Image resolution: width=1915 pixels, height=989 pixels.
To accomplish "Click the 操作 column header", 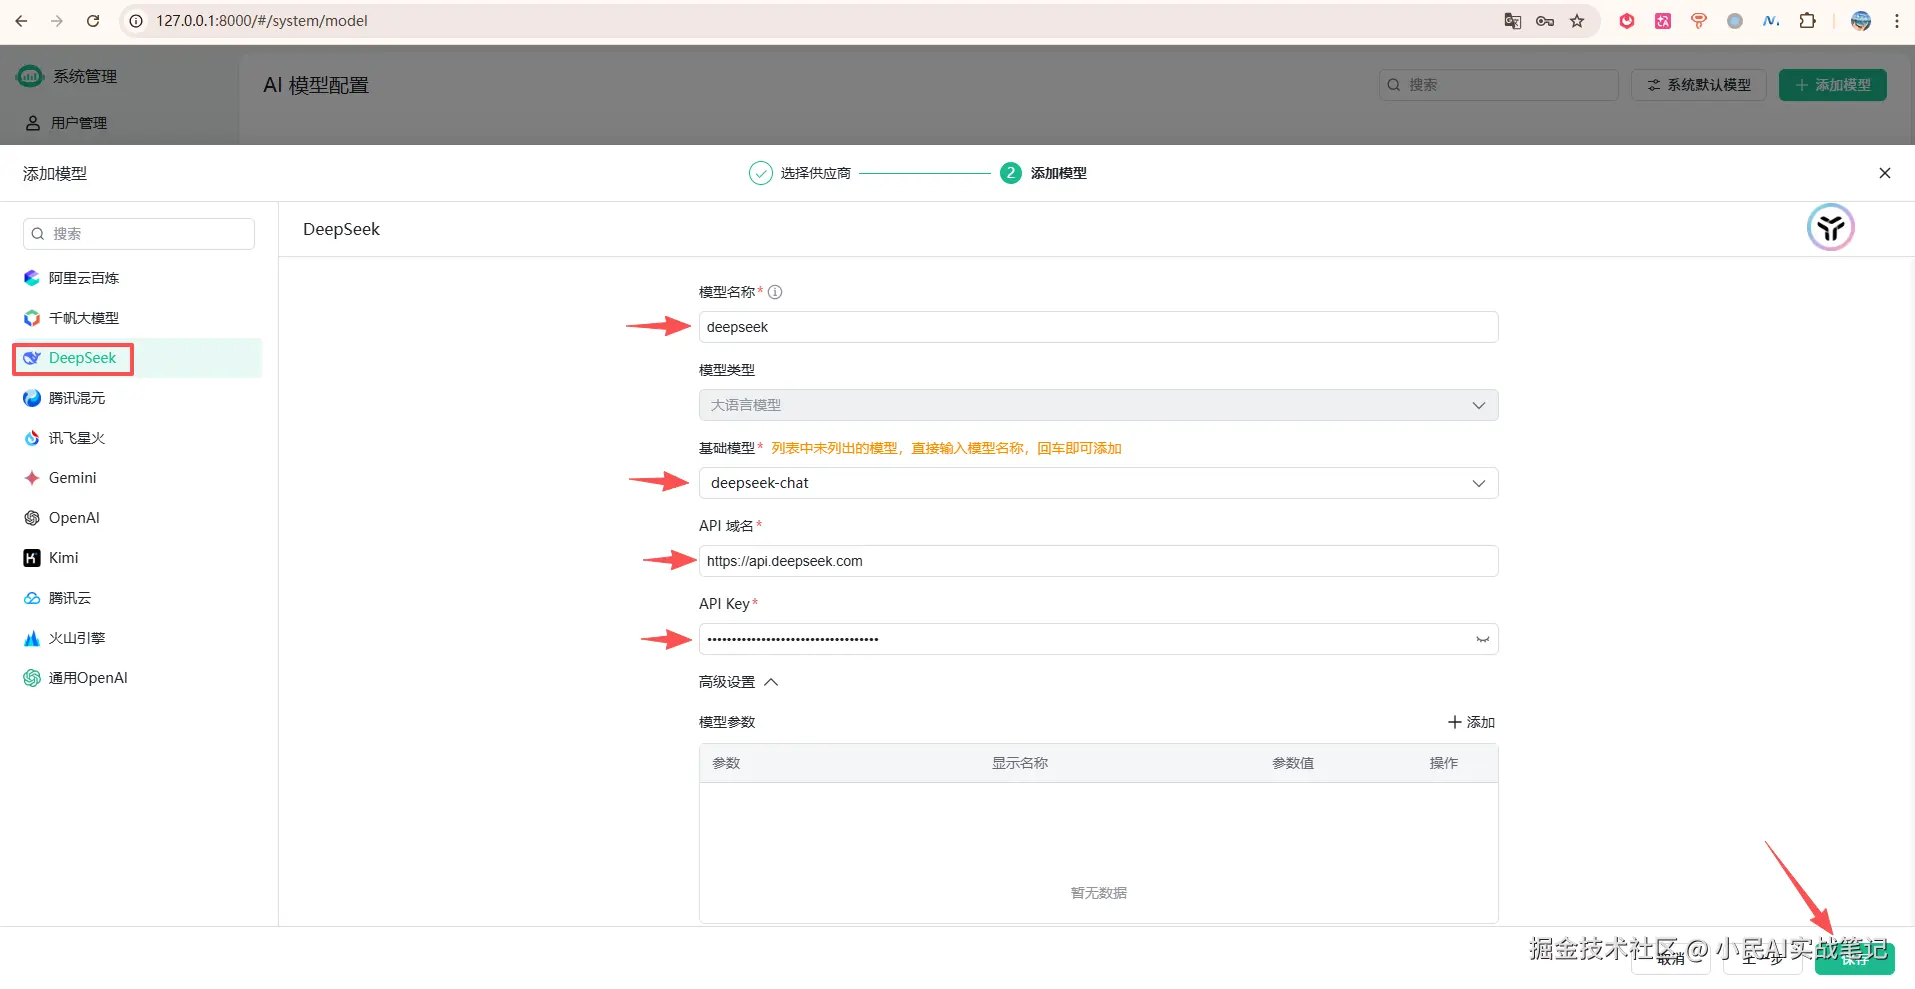I will pos(1444,763).
